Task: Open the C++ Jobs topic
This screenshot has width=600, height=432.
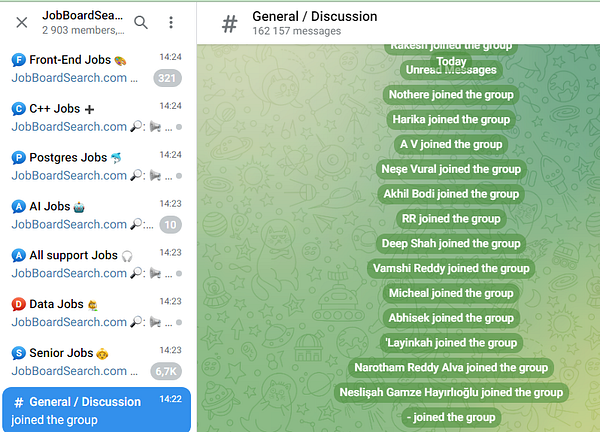Action: pyautogui.click(x=96, y=118)
